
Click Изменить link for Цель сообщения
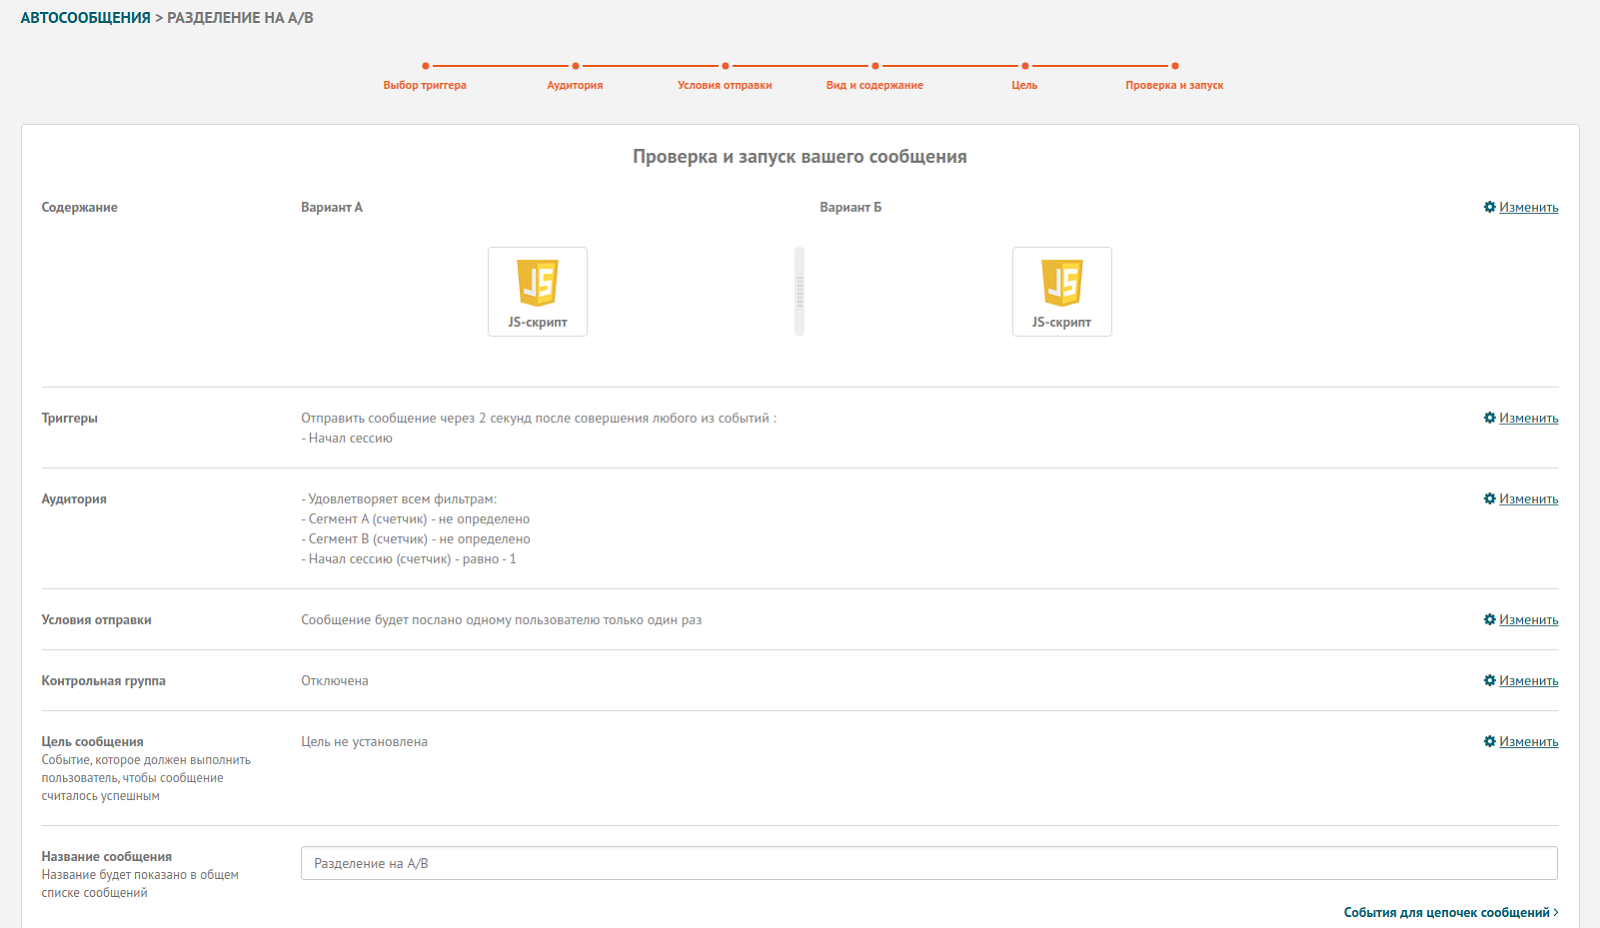[x=1528, y=743]
